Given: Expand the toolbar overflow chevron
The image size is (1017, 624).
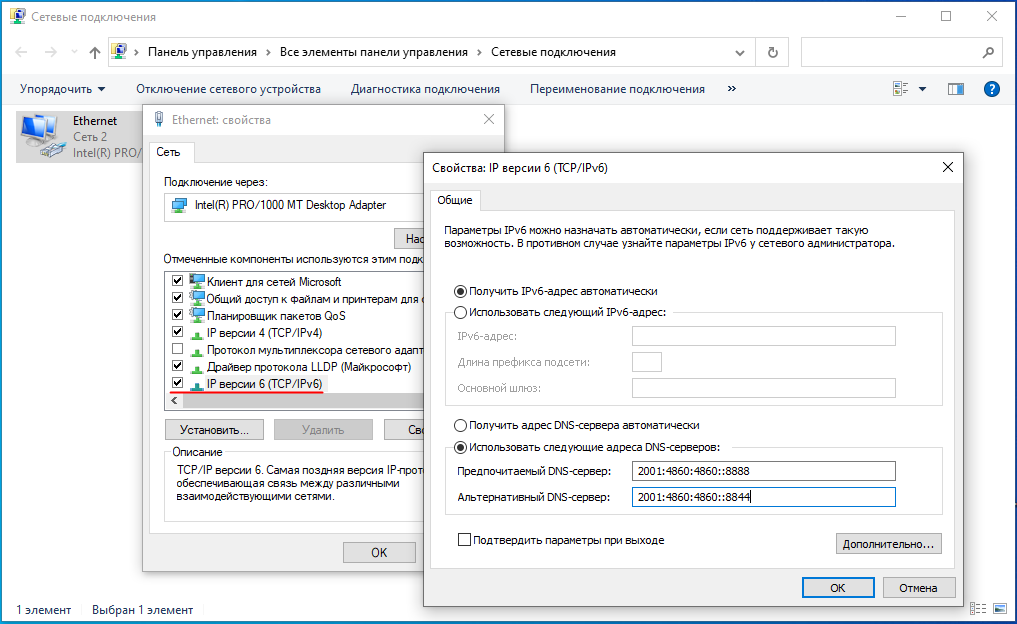Looking at the screenshot, I should click(732, 89).
